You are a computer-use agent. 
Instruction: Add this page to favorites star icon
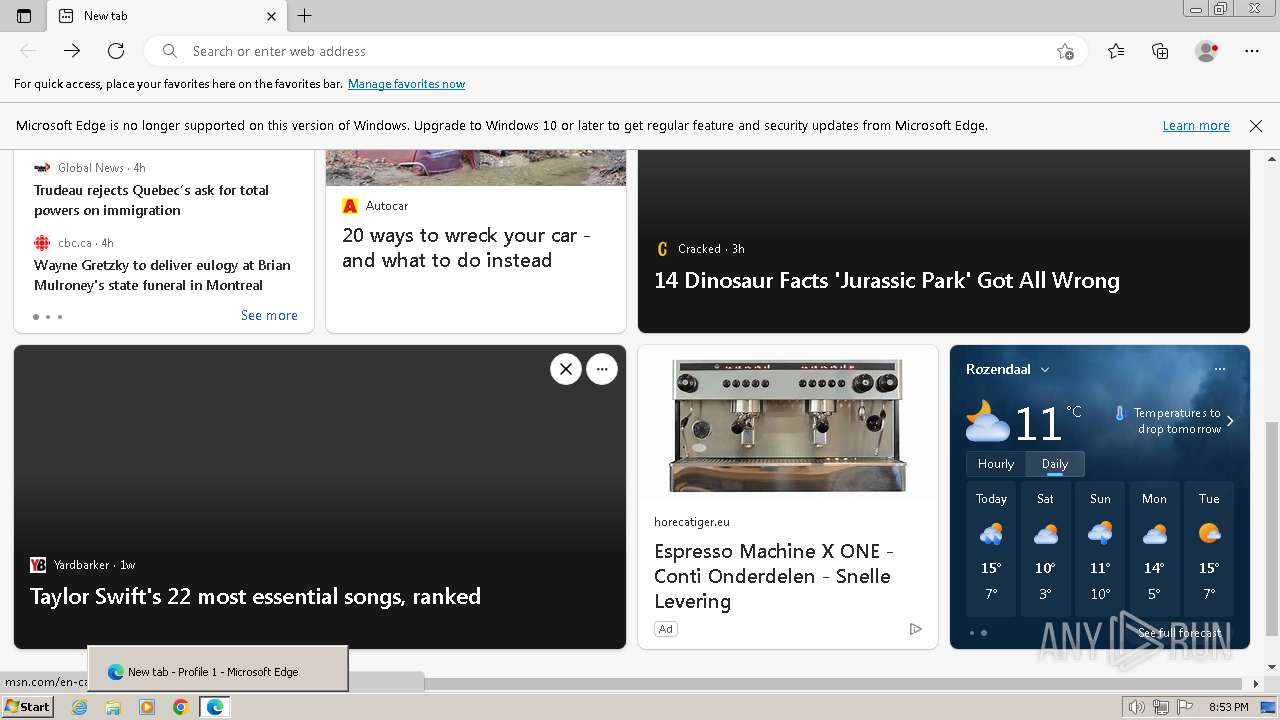(x=1065, y=51)
